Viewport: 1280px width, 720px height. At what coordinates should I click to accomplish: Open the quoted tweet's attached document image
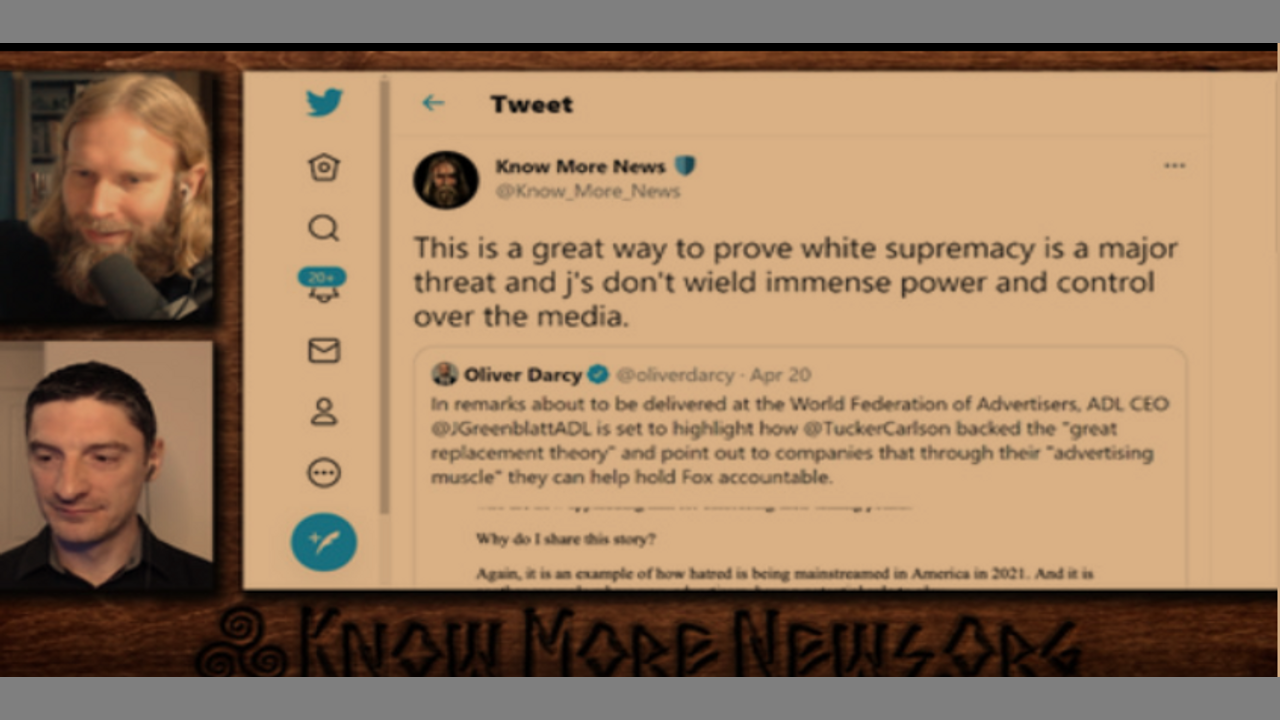[800, 545]
